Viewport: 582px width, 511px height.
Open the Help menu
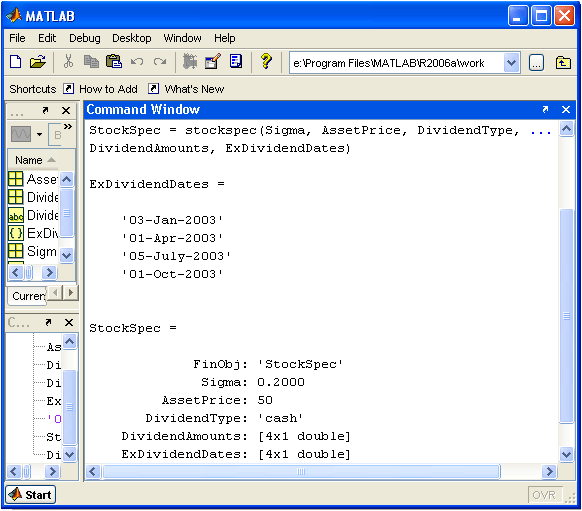point(224,38)
